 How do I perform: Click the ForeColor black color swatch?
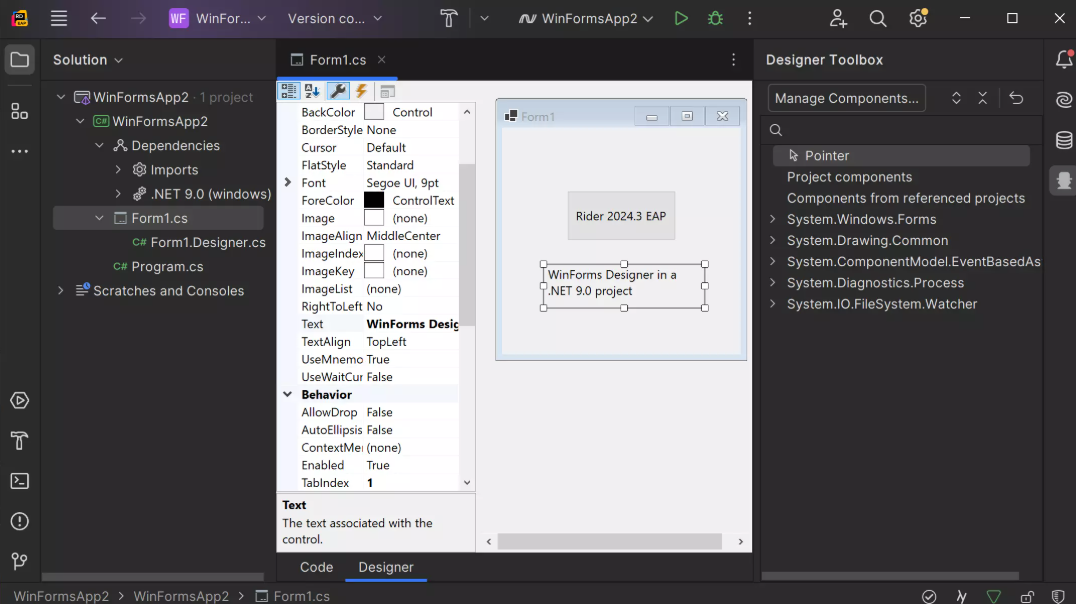pyautogui.click(x=374, y=200)
